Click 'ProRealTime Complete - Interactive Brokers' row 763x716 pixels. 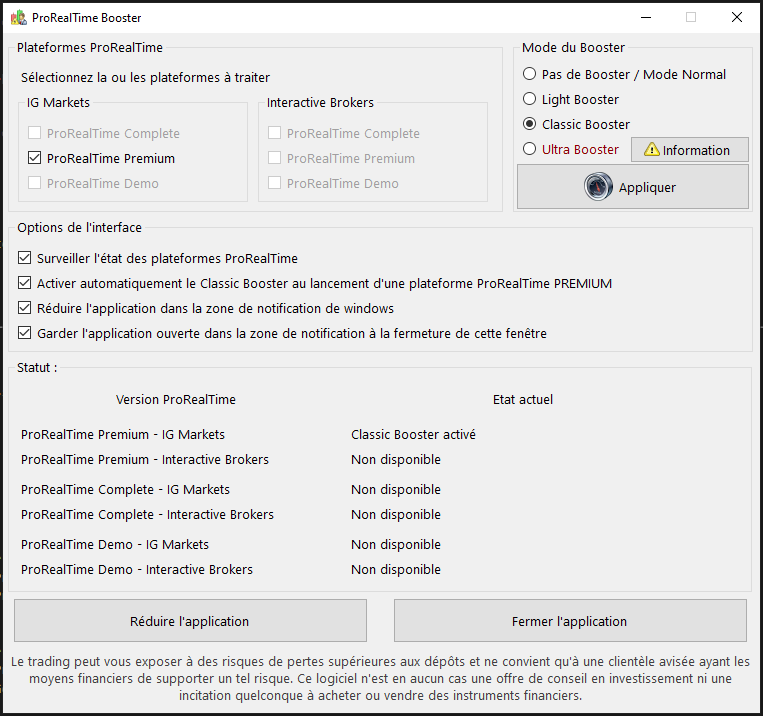(x=147, y=514)
